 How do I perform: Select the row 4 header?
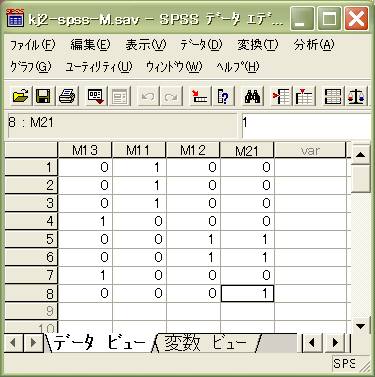click(x=31, y=221)
